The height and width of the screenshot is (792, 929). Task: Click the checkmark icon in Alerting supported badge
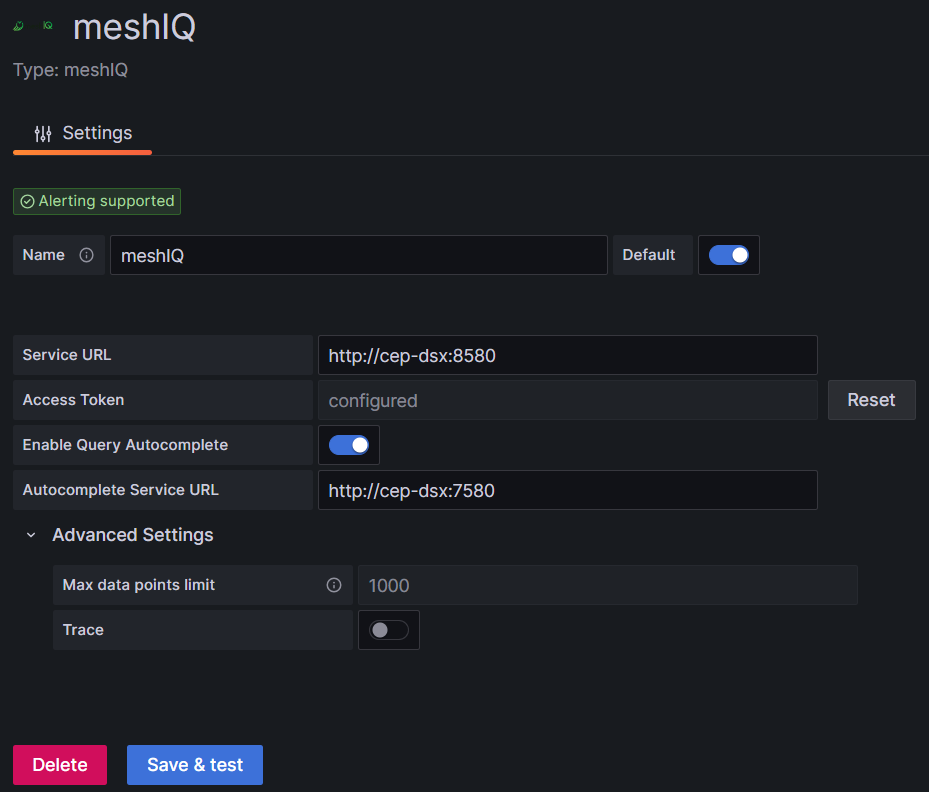(x=27, y=201)
